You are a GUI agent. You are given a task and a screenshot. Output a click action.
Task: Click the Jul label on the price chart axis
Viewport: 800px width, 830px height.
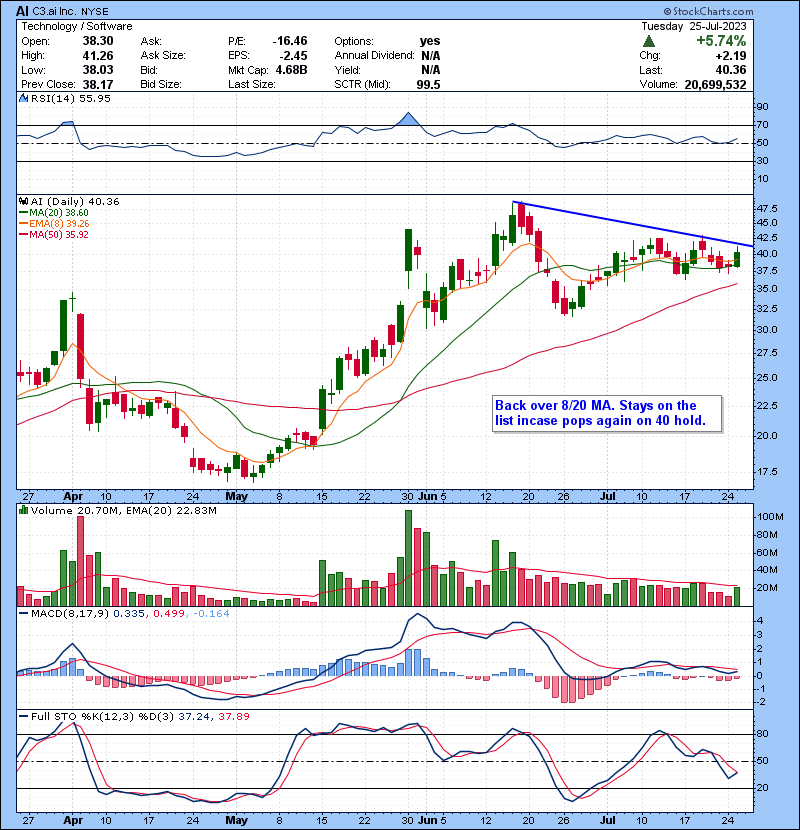tap(608, 497)
